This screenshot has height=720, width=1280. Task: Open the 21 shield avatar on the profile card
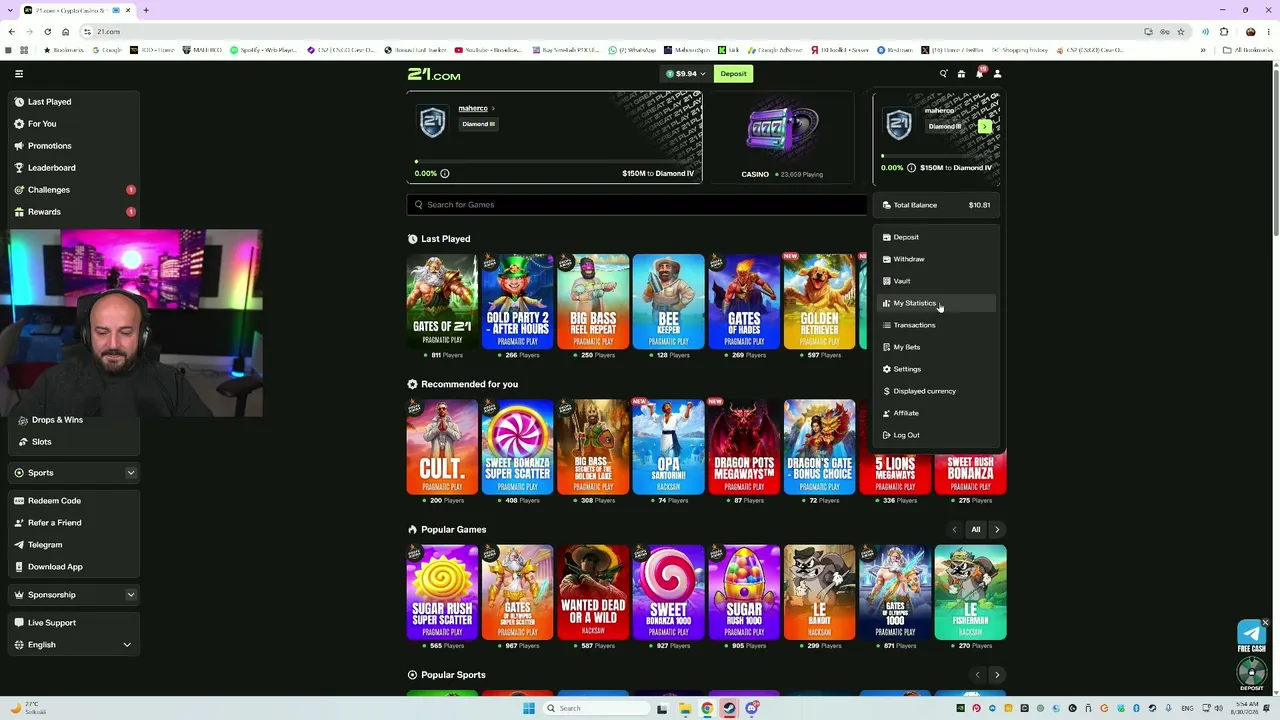(432, 122)
